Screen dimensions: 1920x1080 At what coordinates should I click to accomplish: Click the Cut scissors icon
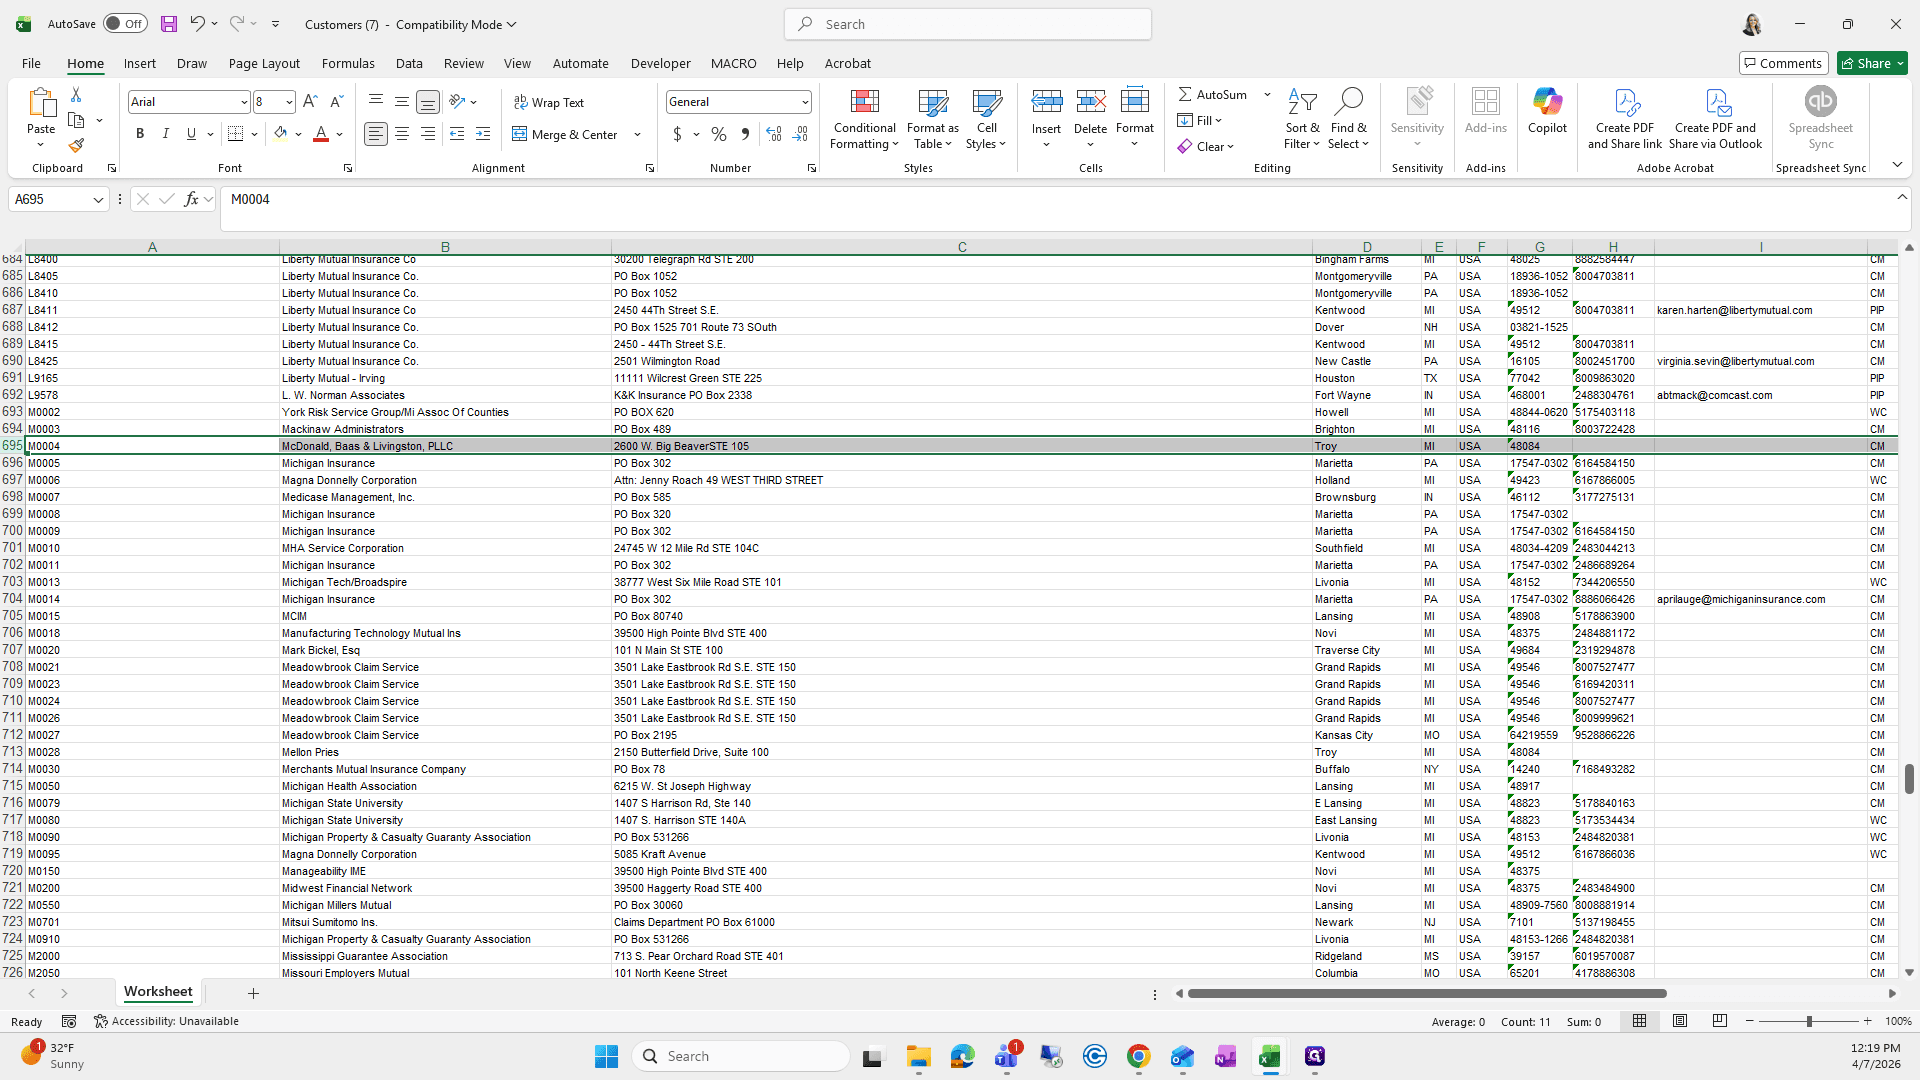[x=76, y=94]
